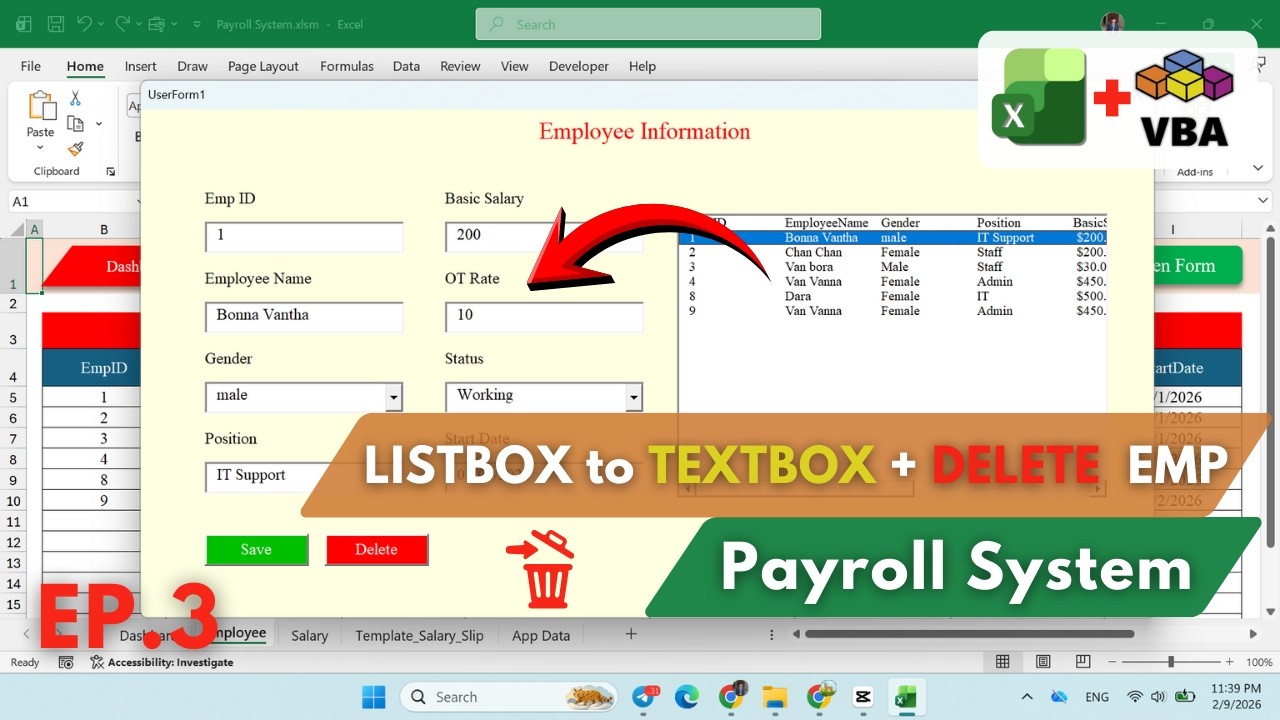1280x720 pixels.
Task: Click the Copy icon in Clipboard group
Action: click(75, 123)
